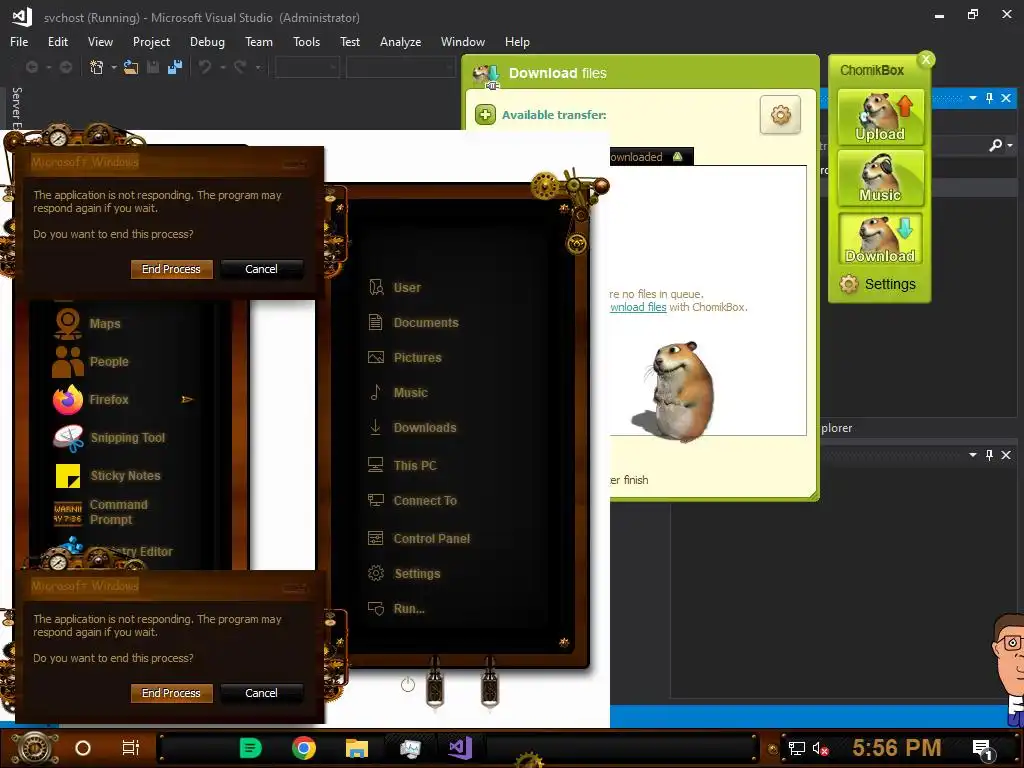Viewport: 1024px width, 768px height.
Task: Click the Save icon in Visual Studio toolbar
Action: (x=153, y=67)
